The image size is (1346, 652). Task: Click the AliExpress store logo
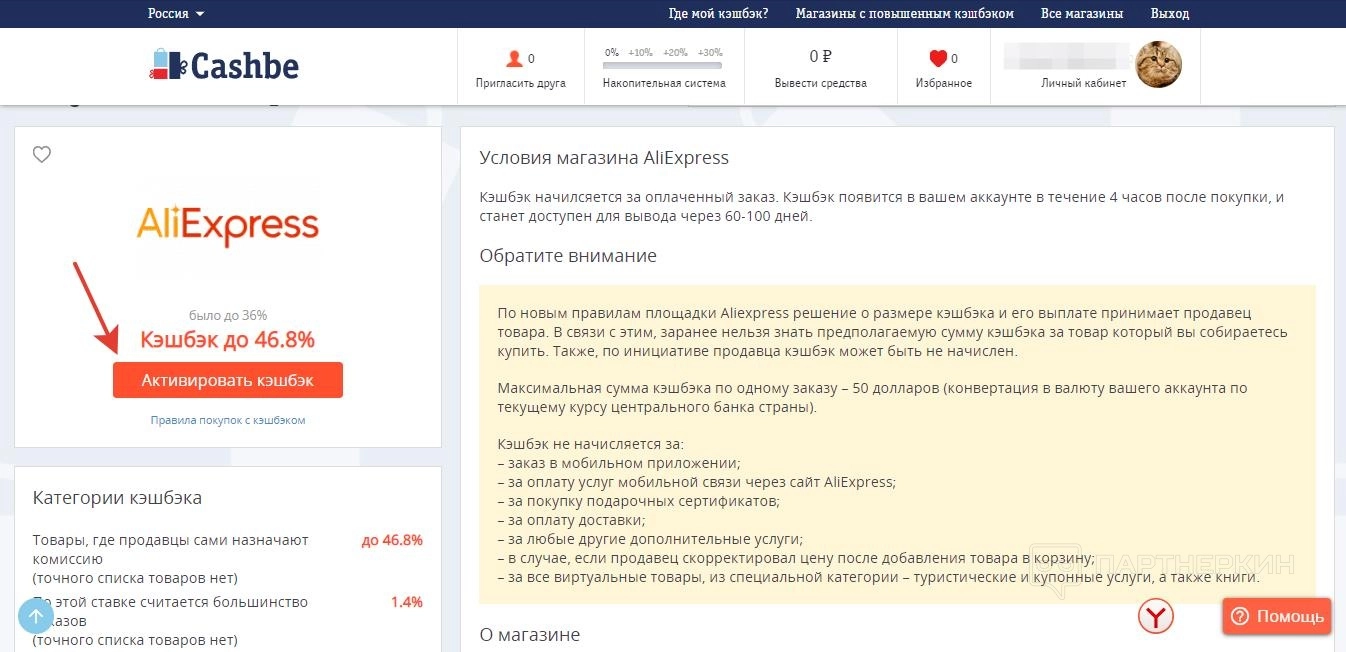click(x=228, y=226)
